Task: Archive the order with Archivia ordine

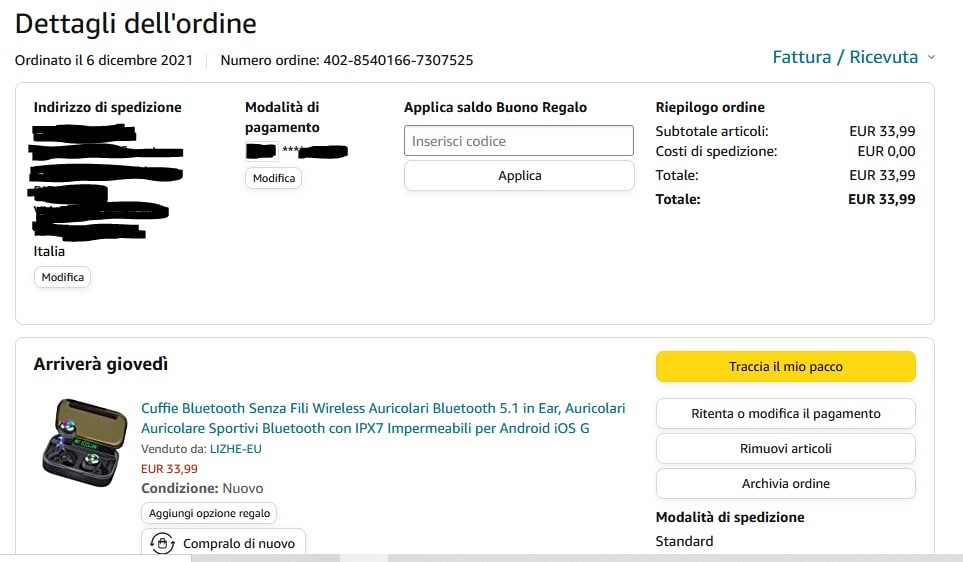Action: point(785,484)
